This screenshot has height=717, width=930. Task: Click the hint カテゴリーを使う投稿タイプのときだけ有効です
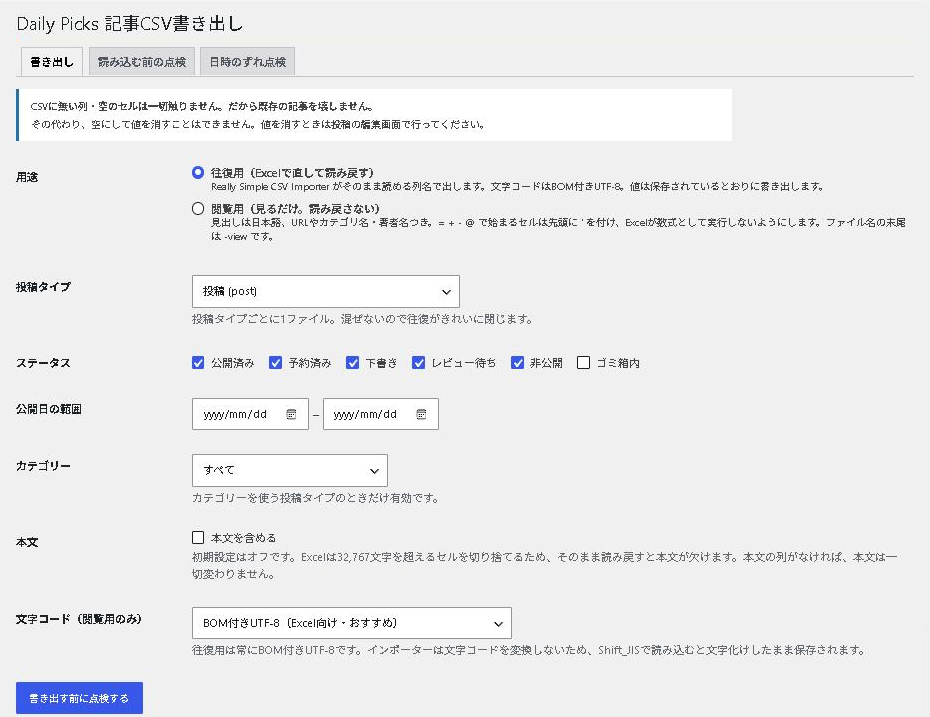coord(316,498)
